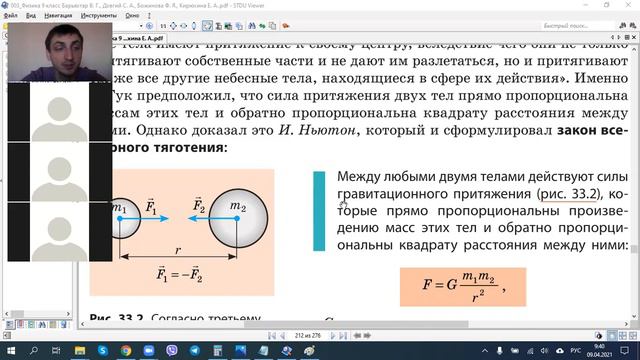Viewport: 640px width, 360px height.
Task: Open the ? help menu
Action: pyautogui.click(x=149, y=16)
